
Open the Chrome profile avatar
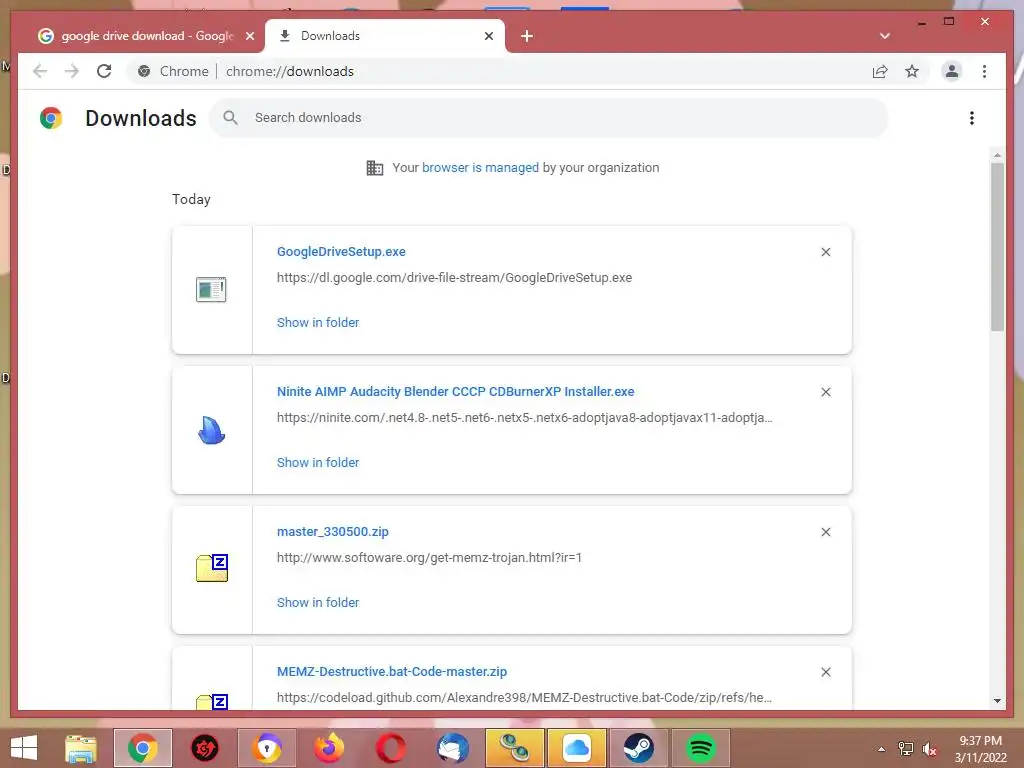click(x=952, y=71)
